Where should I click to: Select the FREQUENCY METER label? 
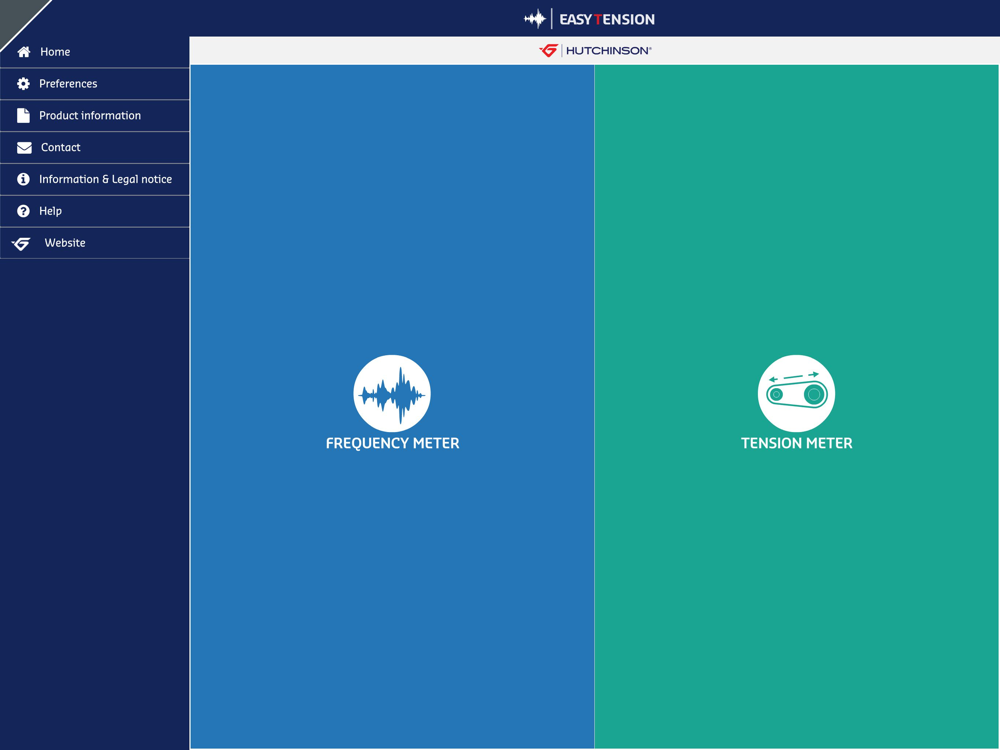coord(392,443)
